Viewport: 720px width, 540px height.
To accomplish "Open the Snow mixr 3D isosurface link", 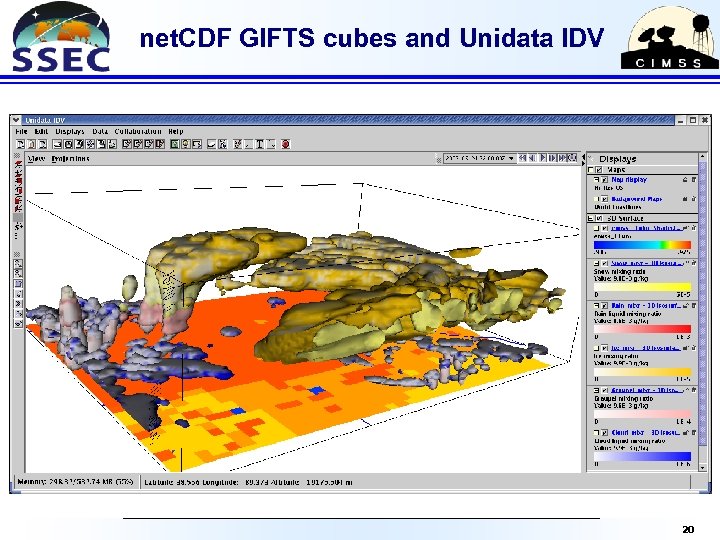I will click(x=647, y=264).
